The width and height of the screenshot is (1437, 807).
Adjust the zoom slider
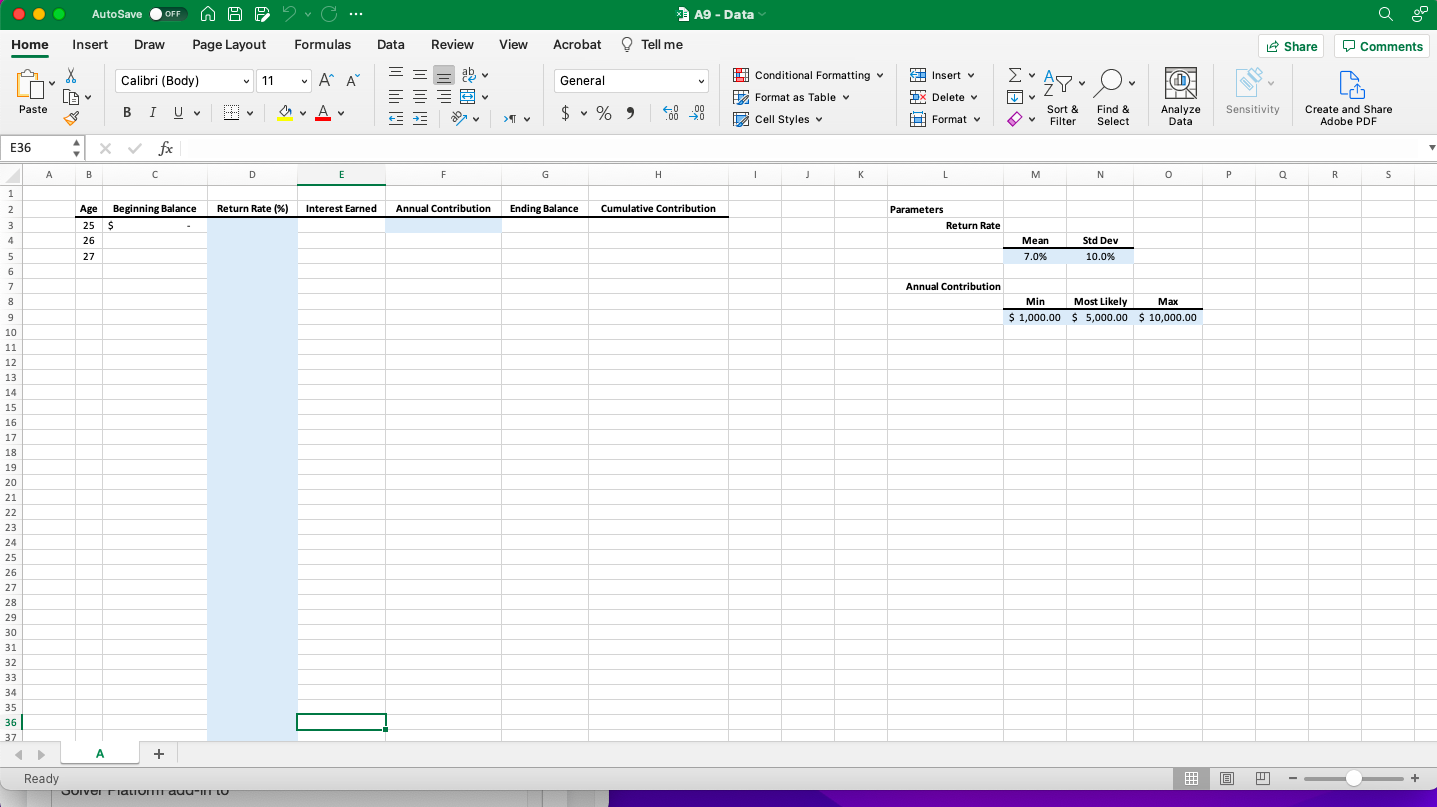(1354, 778)
